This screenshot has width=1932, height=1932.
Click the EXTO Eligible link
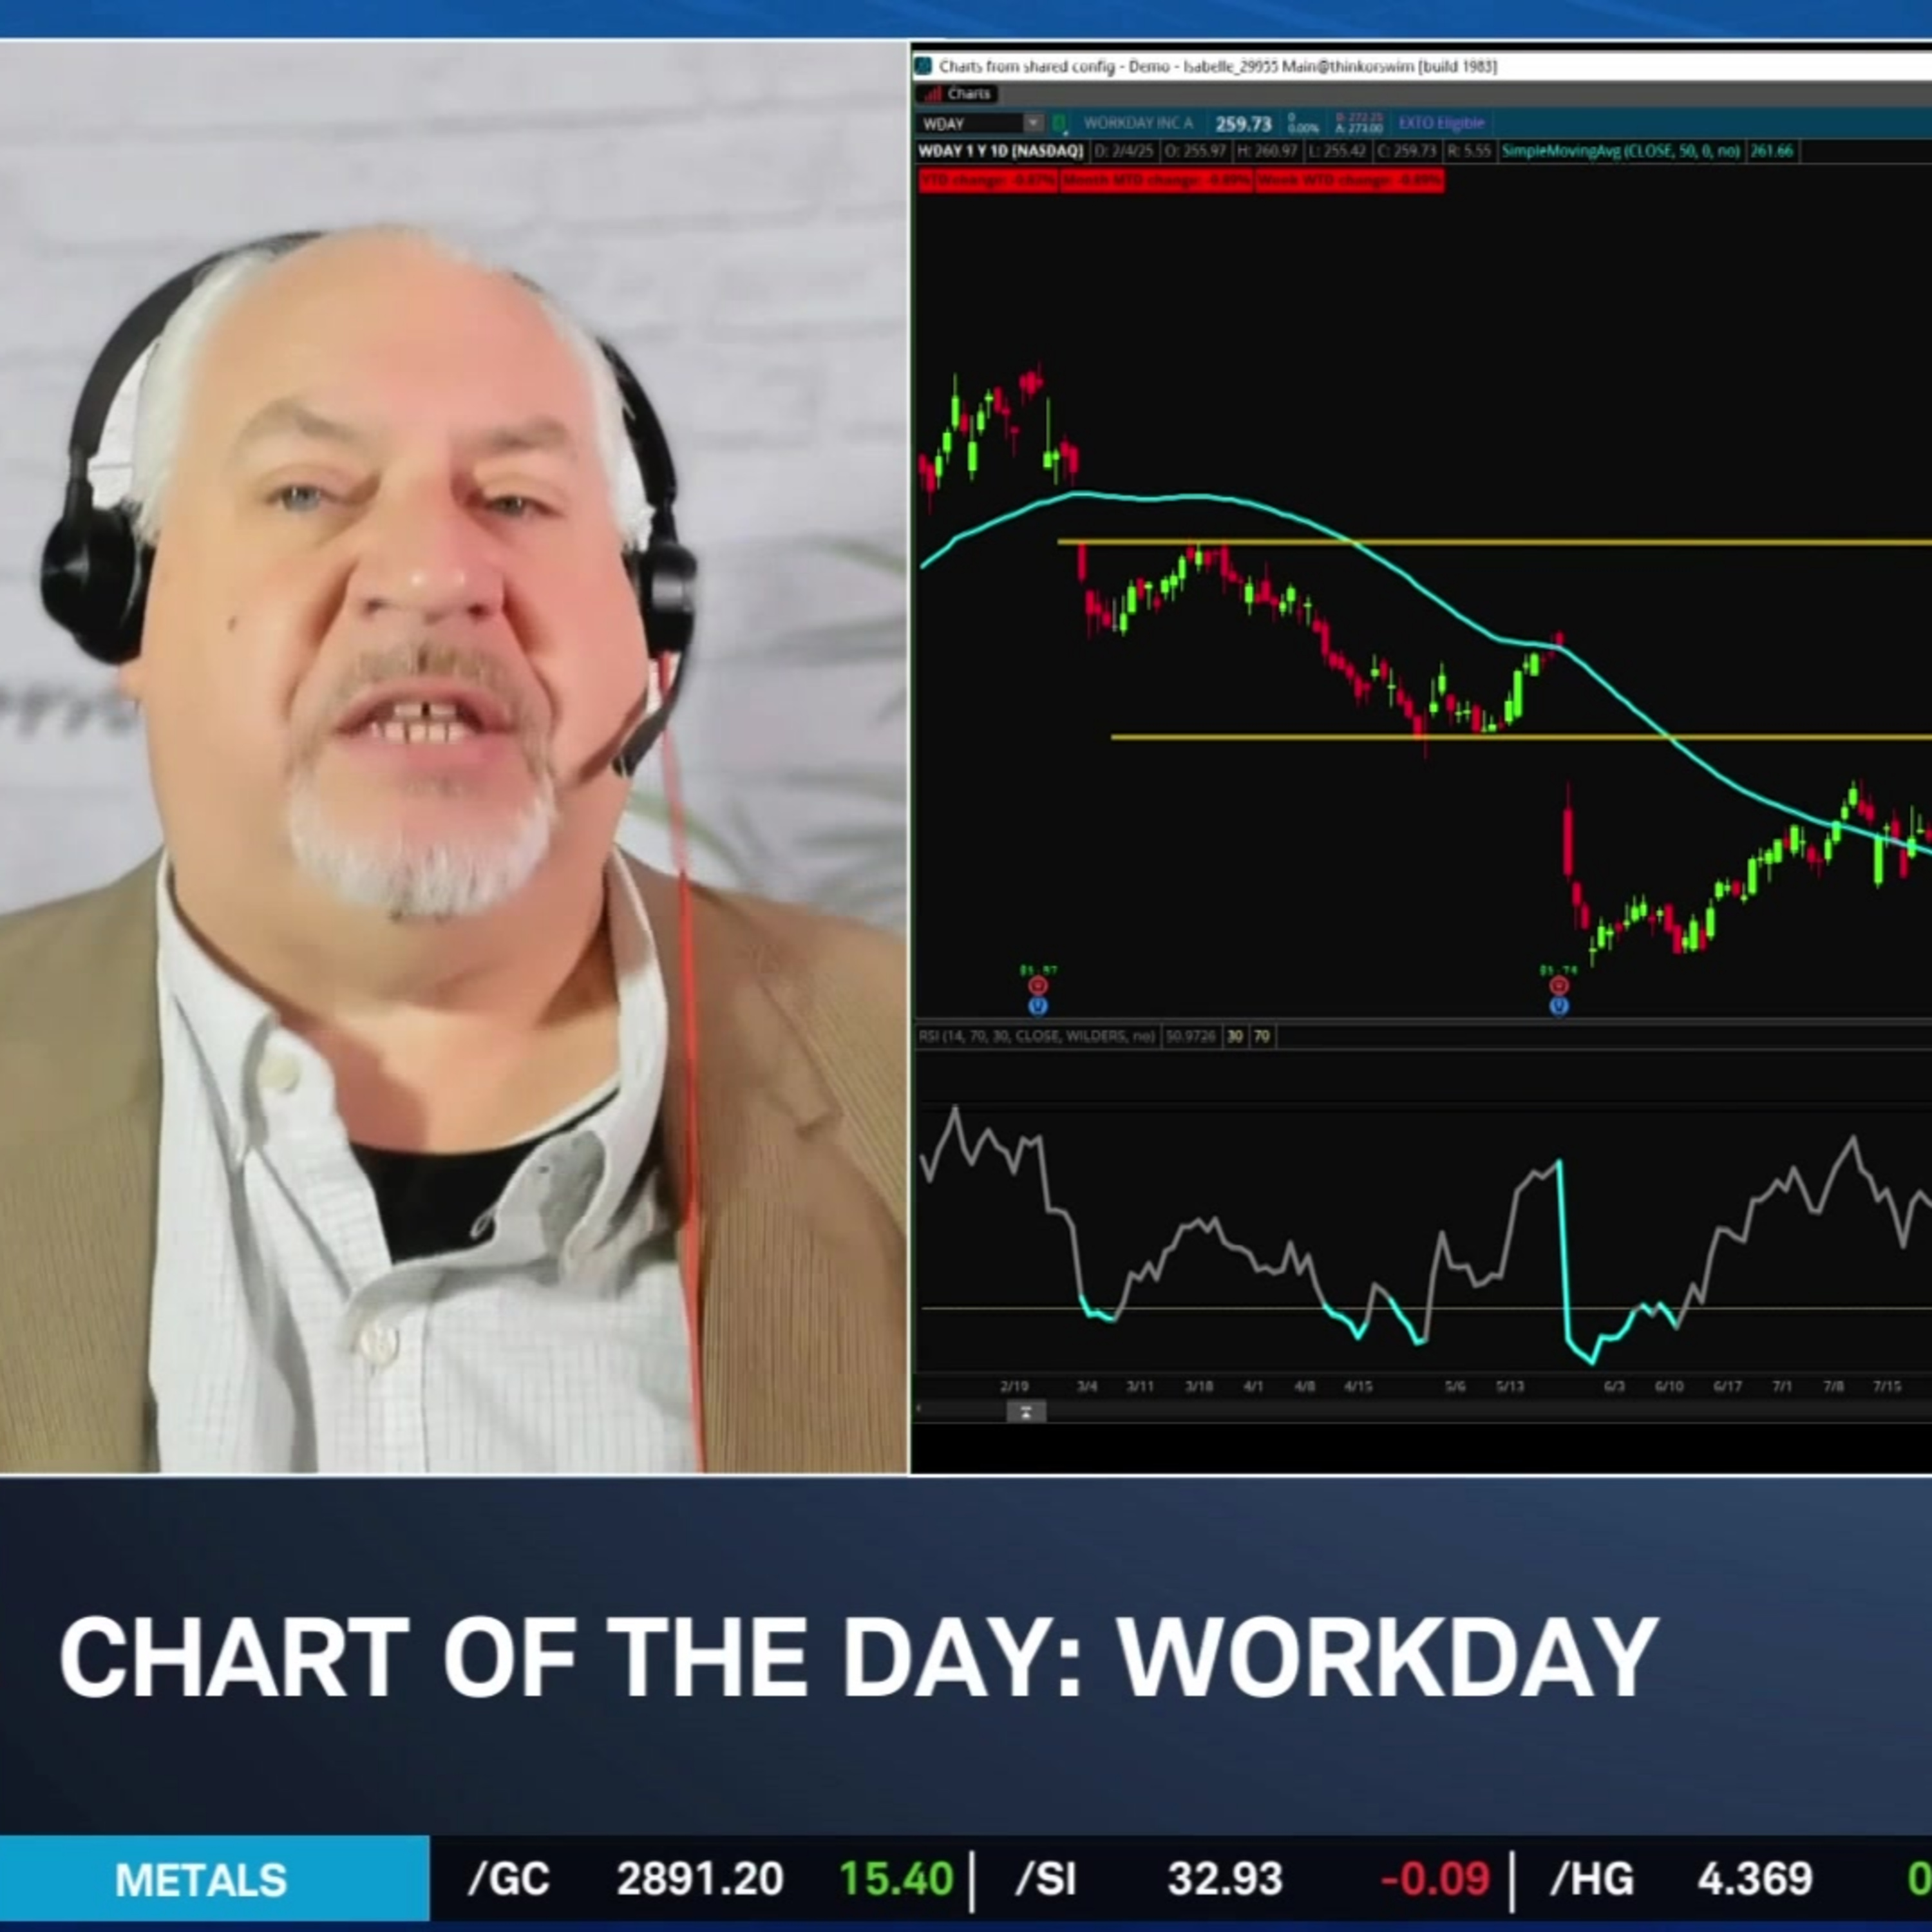pos(1441,123)
